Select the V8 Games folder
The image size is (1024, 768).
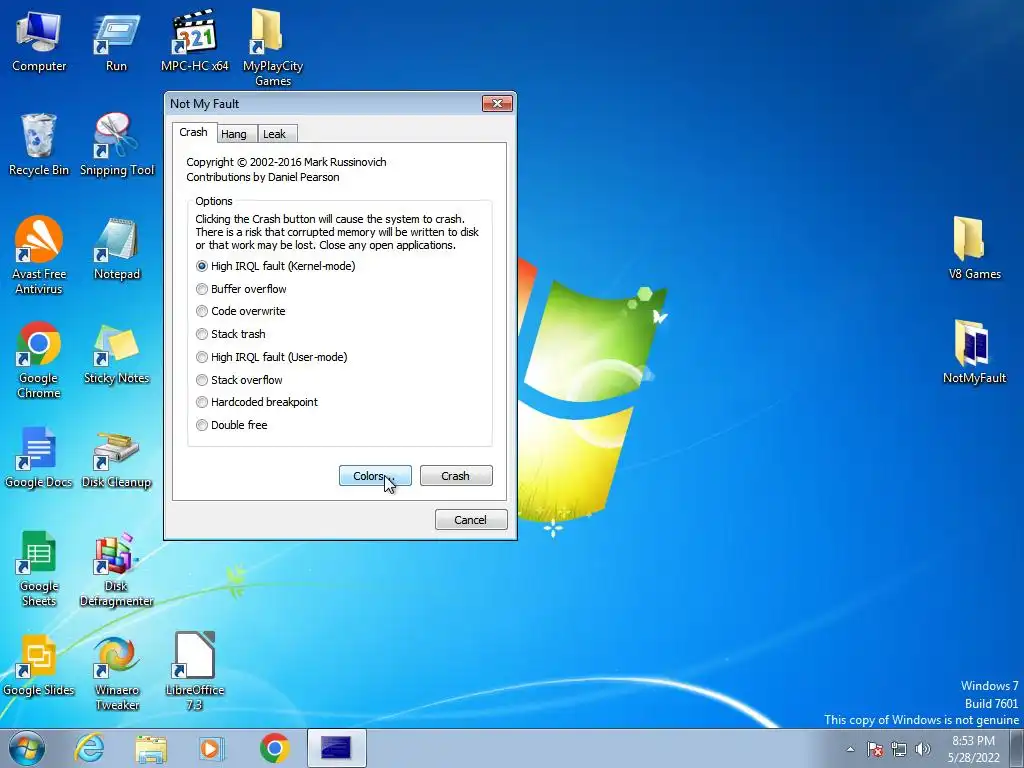click(974, 249)
